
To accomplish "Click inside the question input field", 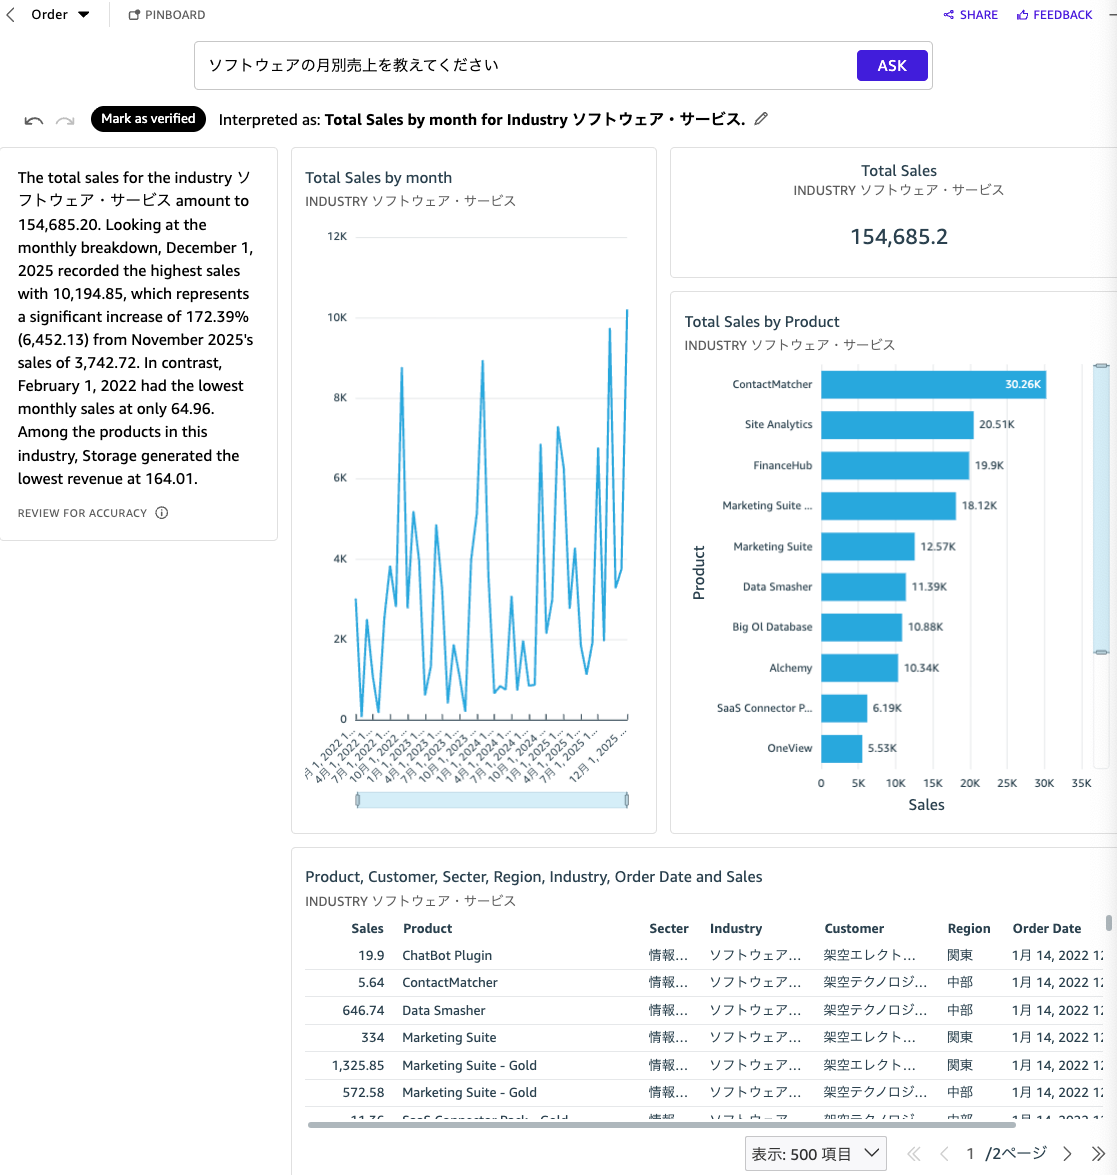I will [500, 64].
